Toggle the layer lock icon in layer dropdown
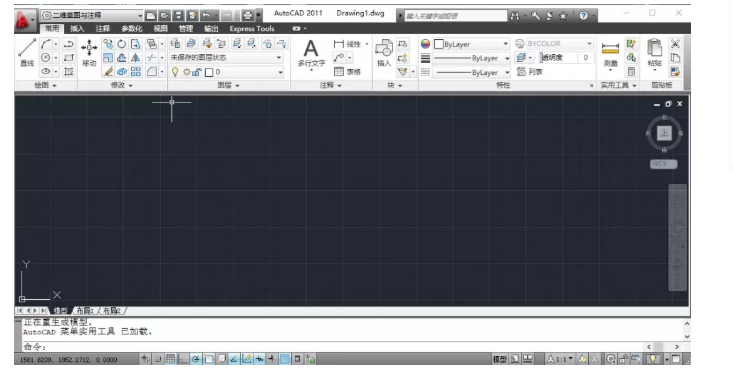Screen dimensions: 733x382 click(197, 72)
